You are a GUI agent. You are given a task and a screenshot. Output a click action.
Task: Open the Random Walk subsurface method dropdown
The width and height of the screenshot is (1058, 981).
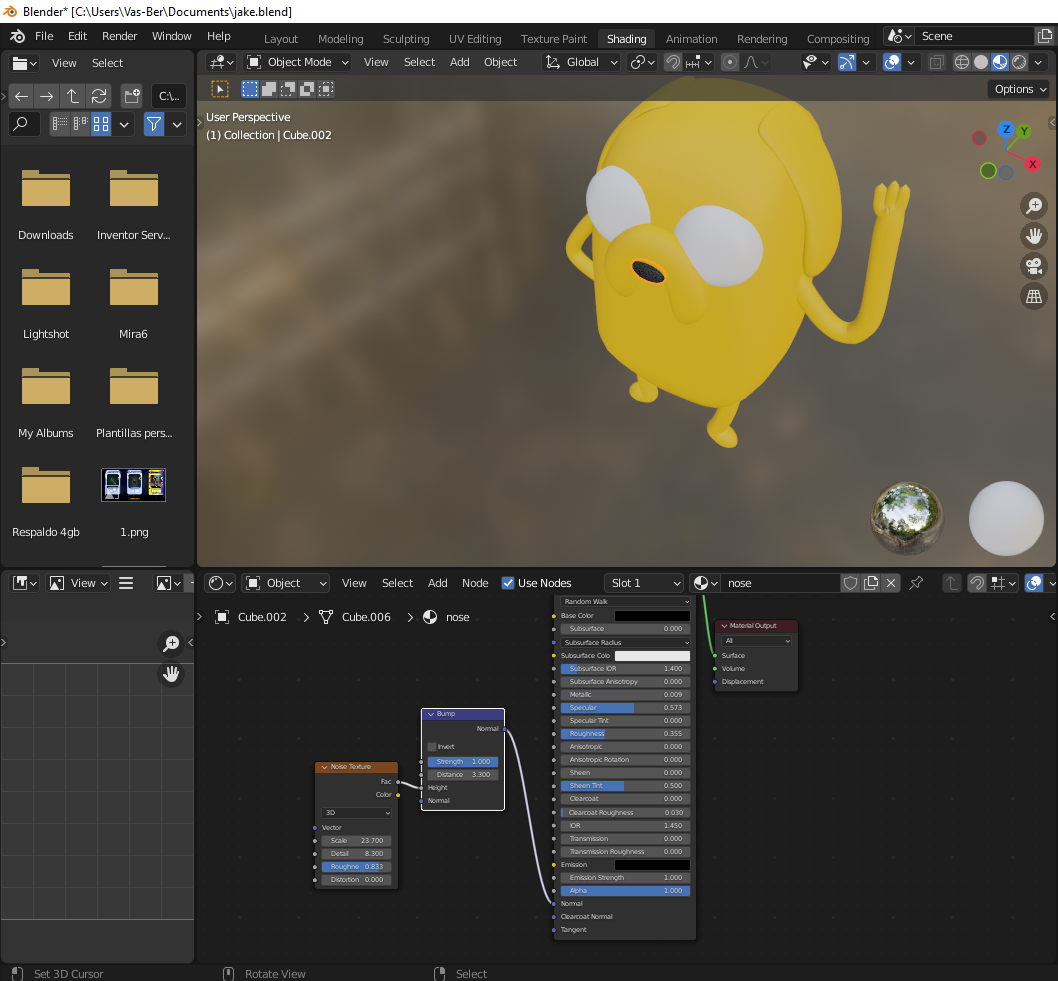point(625,602)
